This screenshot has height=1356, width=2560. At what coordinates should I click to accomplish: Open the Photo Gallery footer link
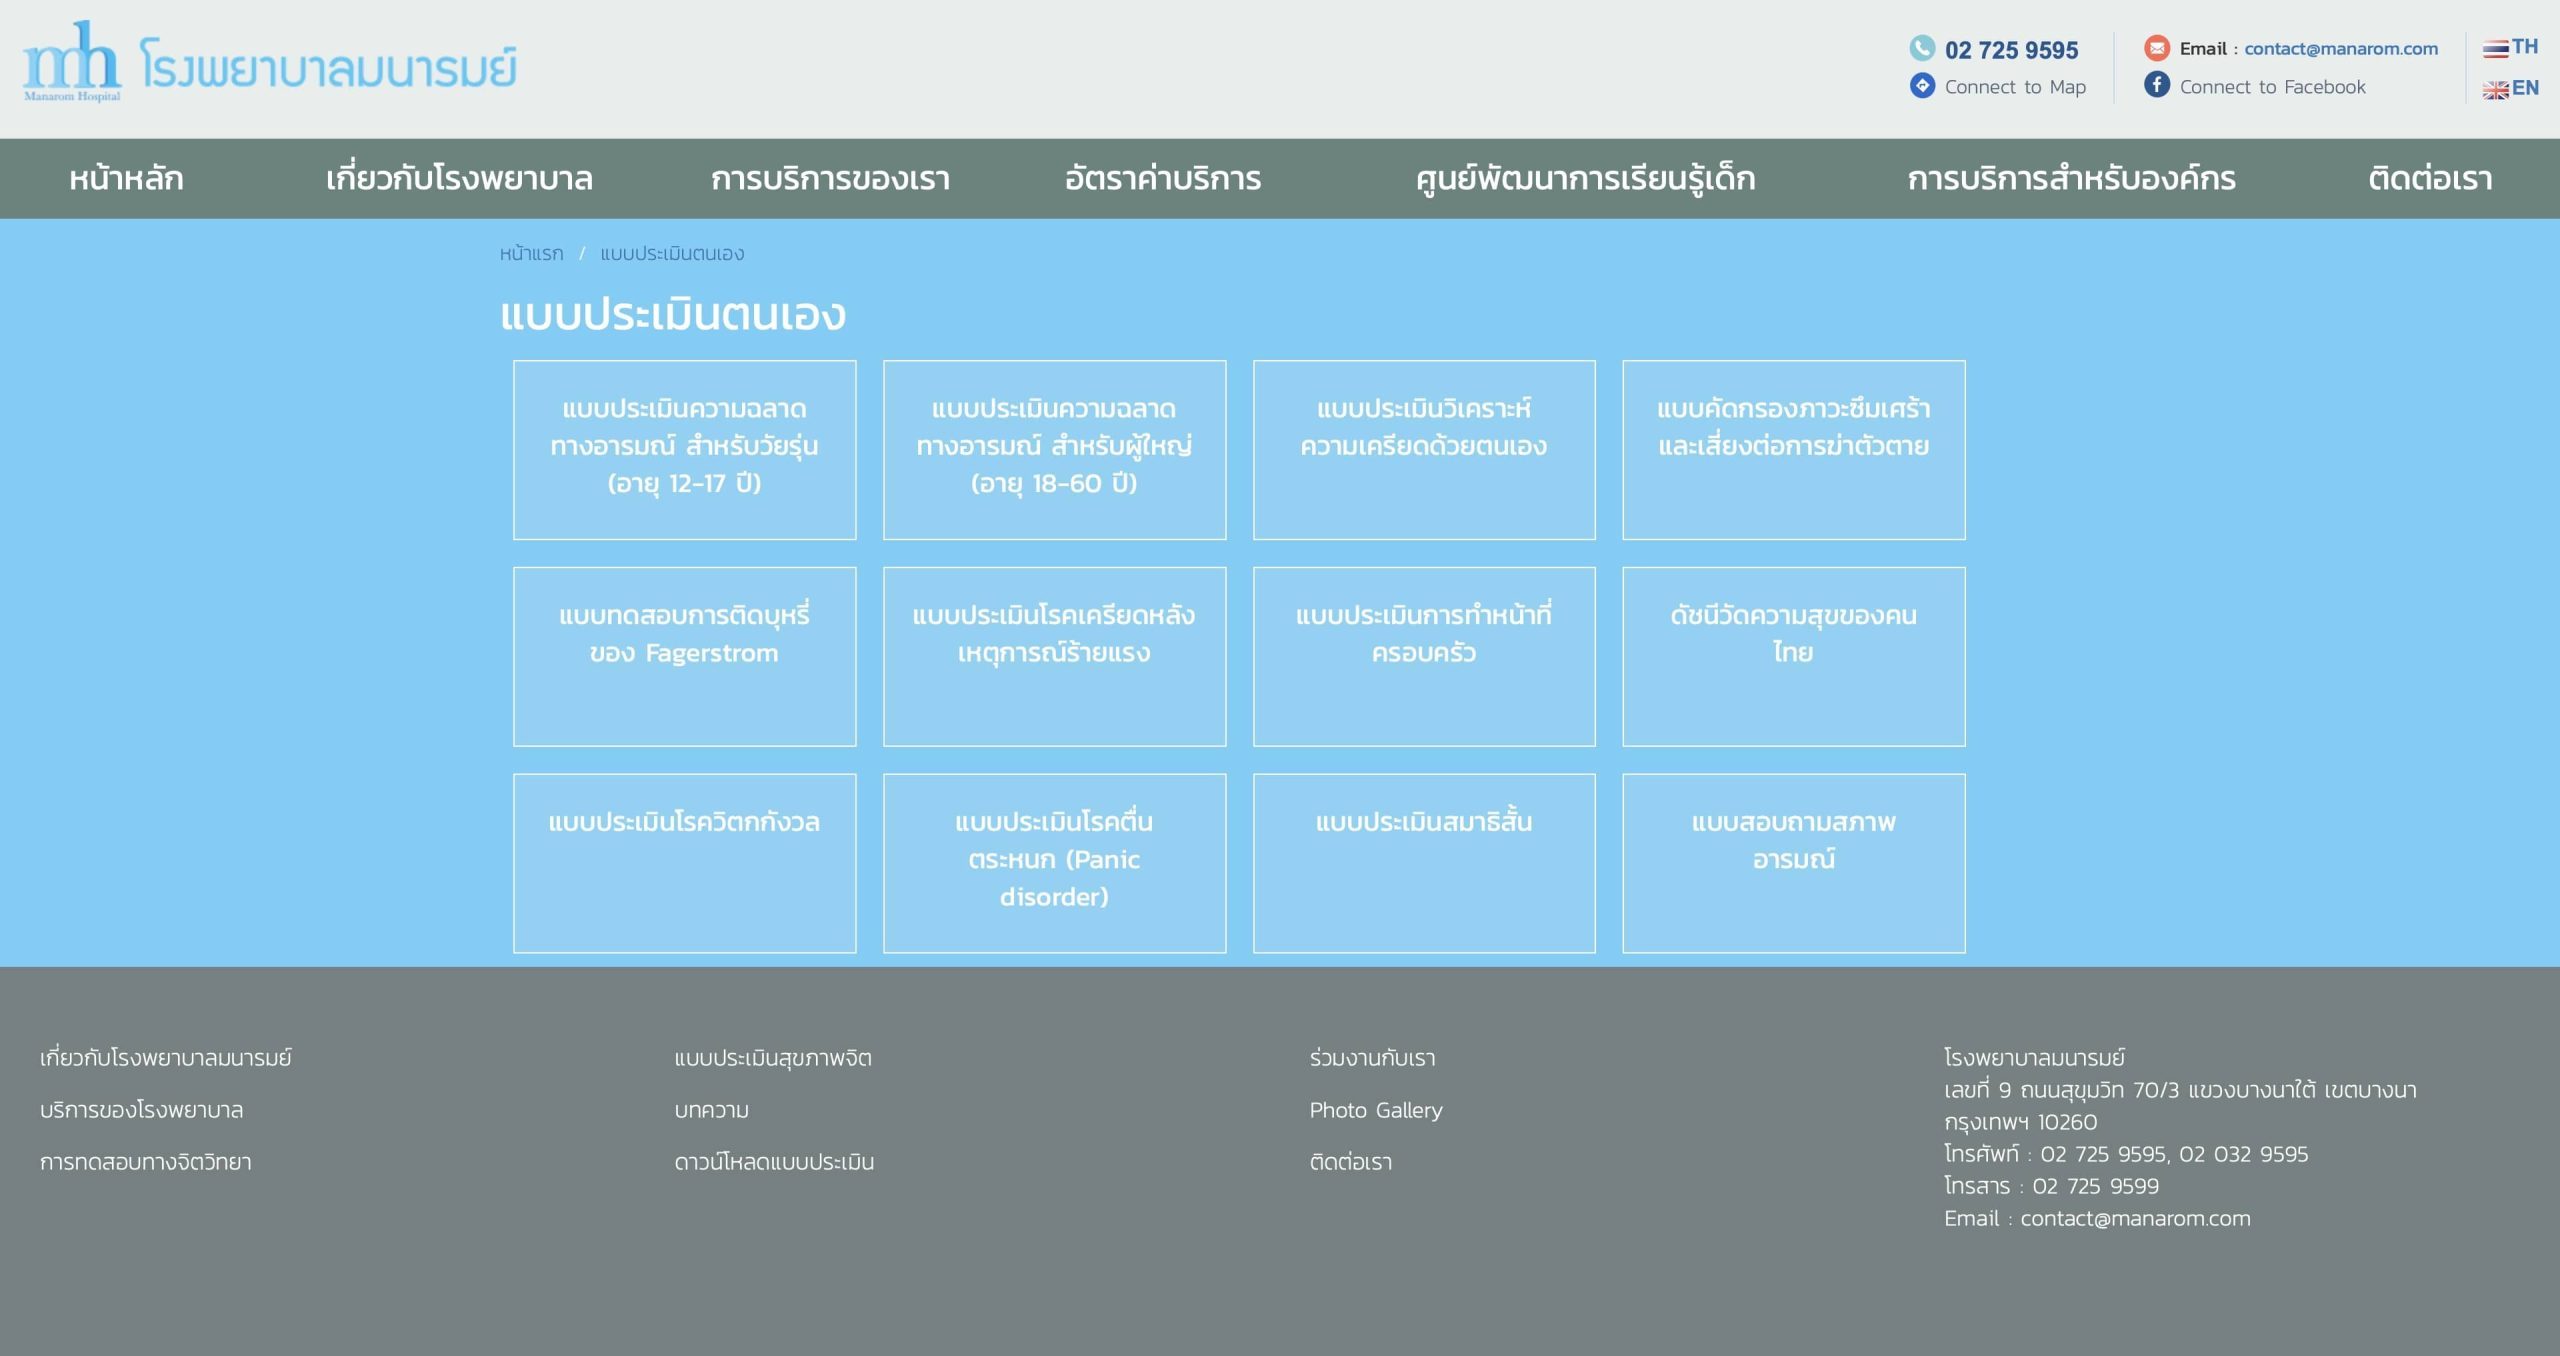[1375, 1110]
